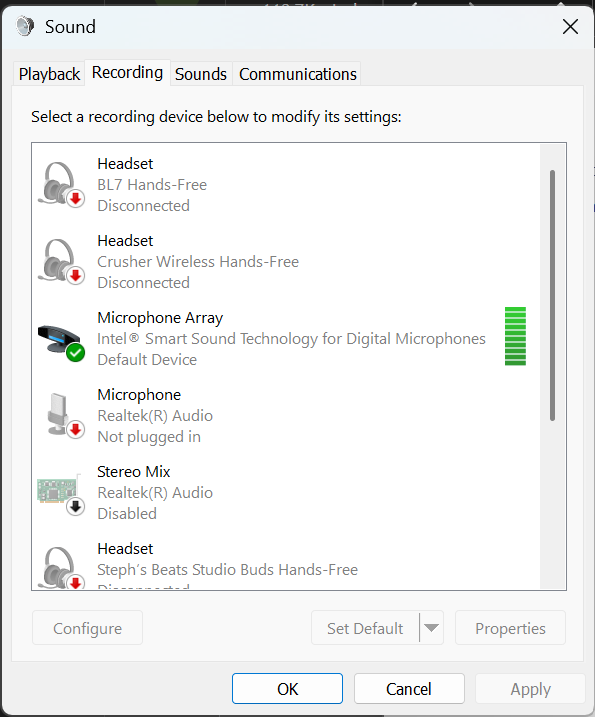Click the Set Default button

click(x=365, y=628)
